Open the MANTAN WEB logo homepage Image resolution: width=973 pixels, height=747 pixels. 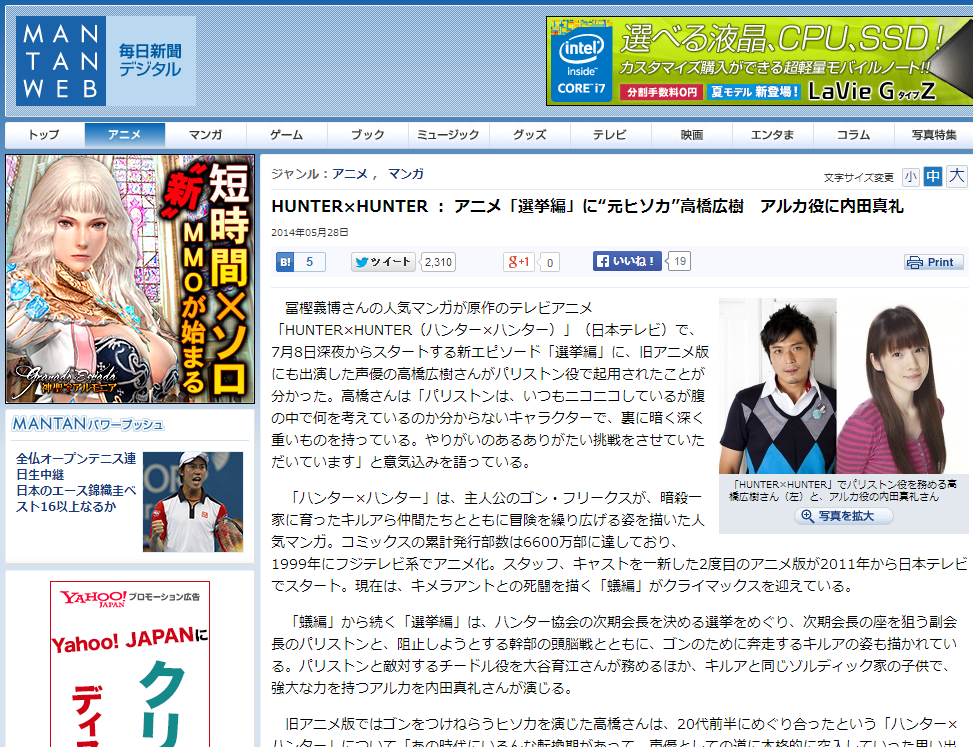coord(61,61)
